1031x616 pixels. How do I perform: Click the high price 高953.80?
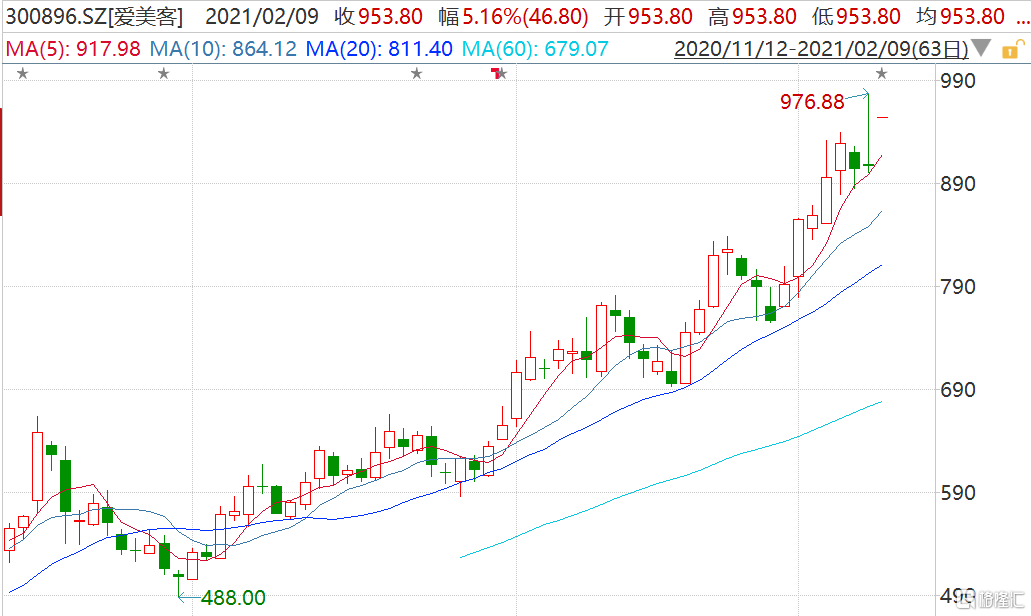pyautogui.click(x=752, y=16)
